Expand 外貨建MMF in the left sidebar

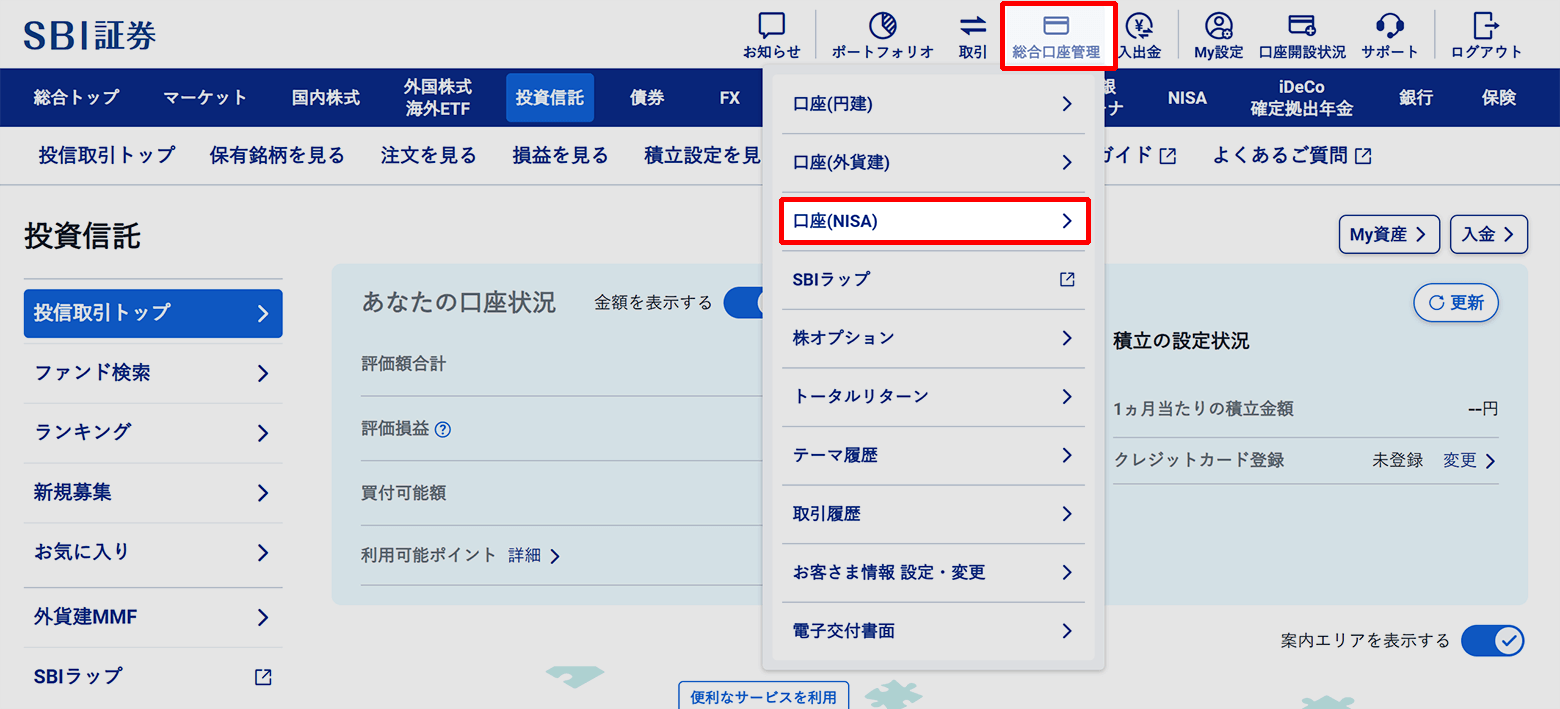(153, 618)
